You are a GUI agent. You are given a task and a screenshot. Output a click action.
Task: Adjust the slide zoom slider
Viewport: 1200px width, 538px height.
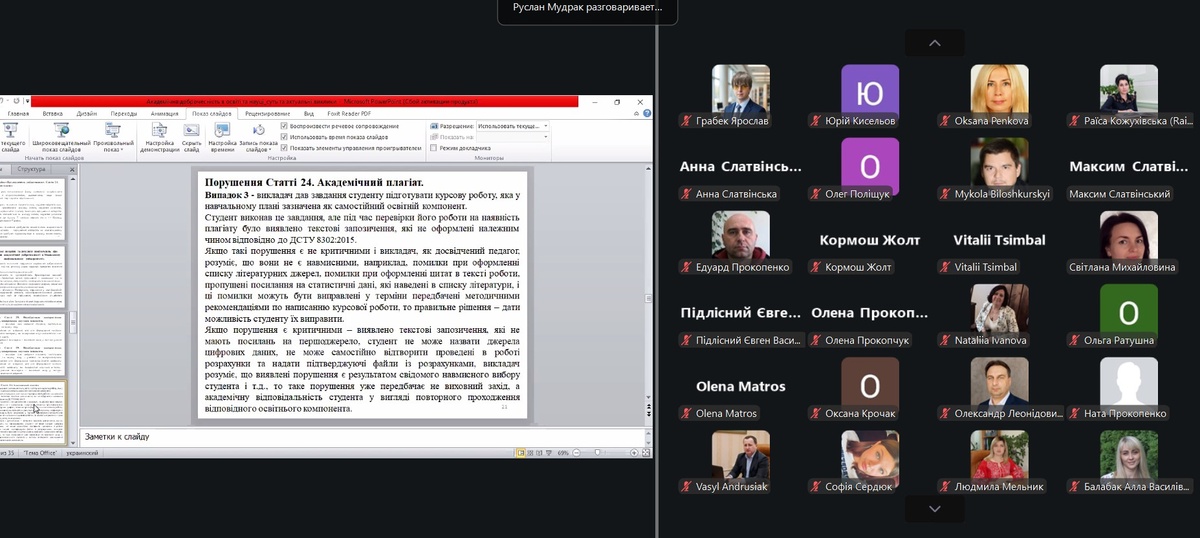click(x=597, y=453)
